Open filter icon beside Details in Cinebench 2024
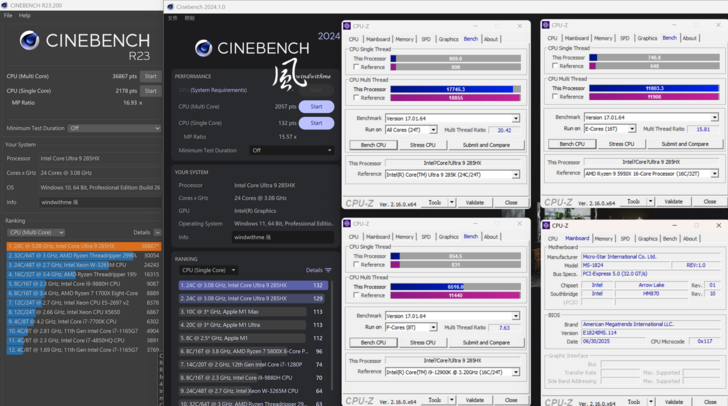The height and width of the screenshot is (406, 728). click(x=327, y=270)
